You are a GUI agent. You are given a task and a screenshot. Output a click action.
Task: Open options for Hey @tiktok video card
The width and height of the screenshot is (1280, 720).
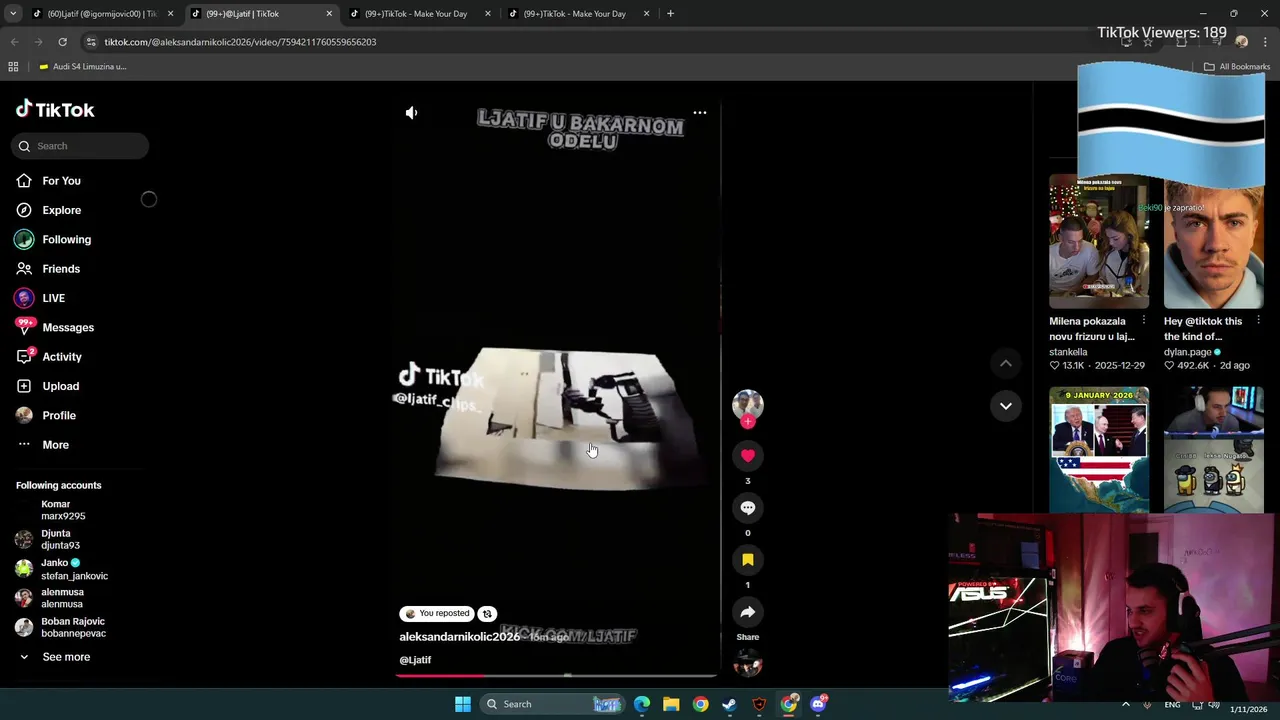pos(1258,321)
